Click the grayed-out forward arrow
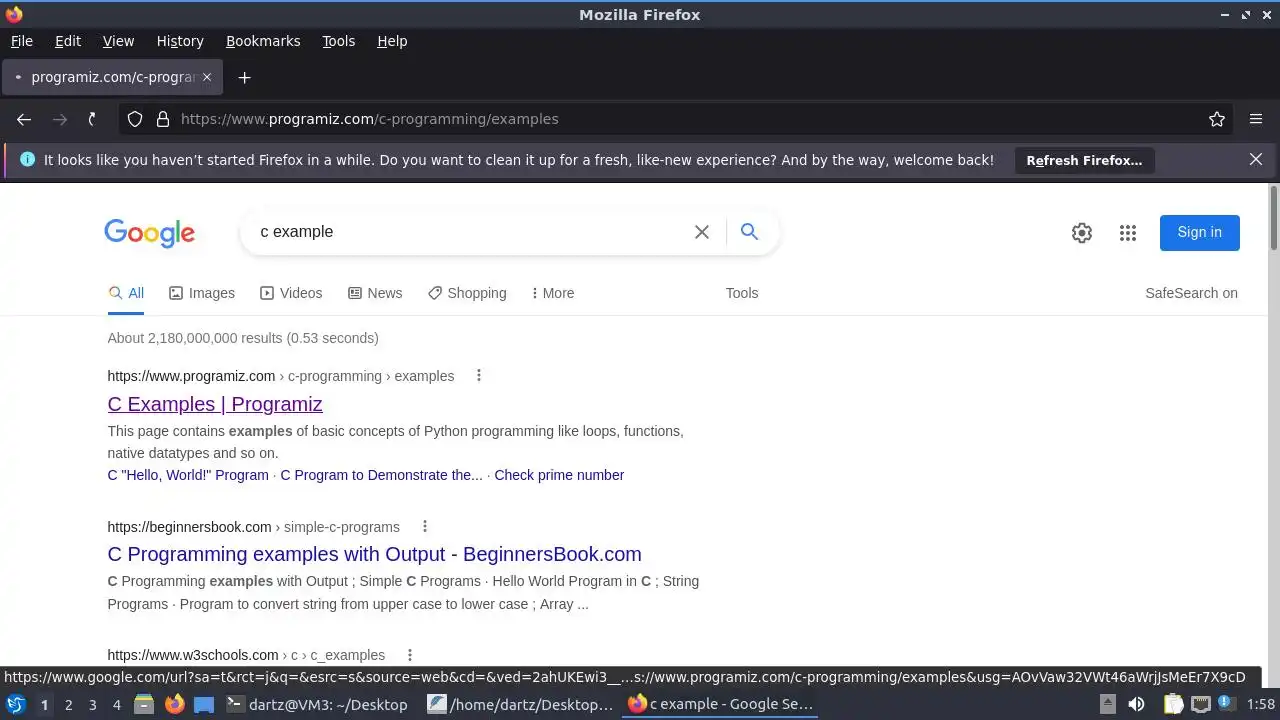Viewport: 1280px width, 720px height. point(60,119)
